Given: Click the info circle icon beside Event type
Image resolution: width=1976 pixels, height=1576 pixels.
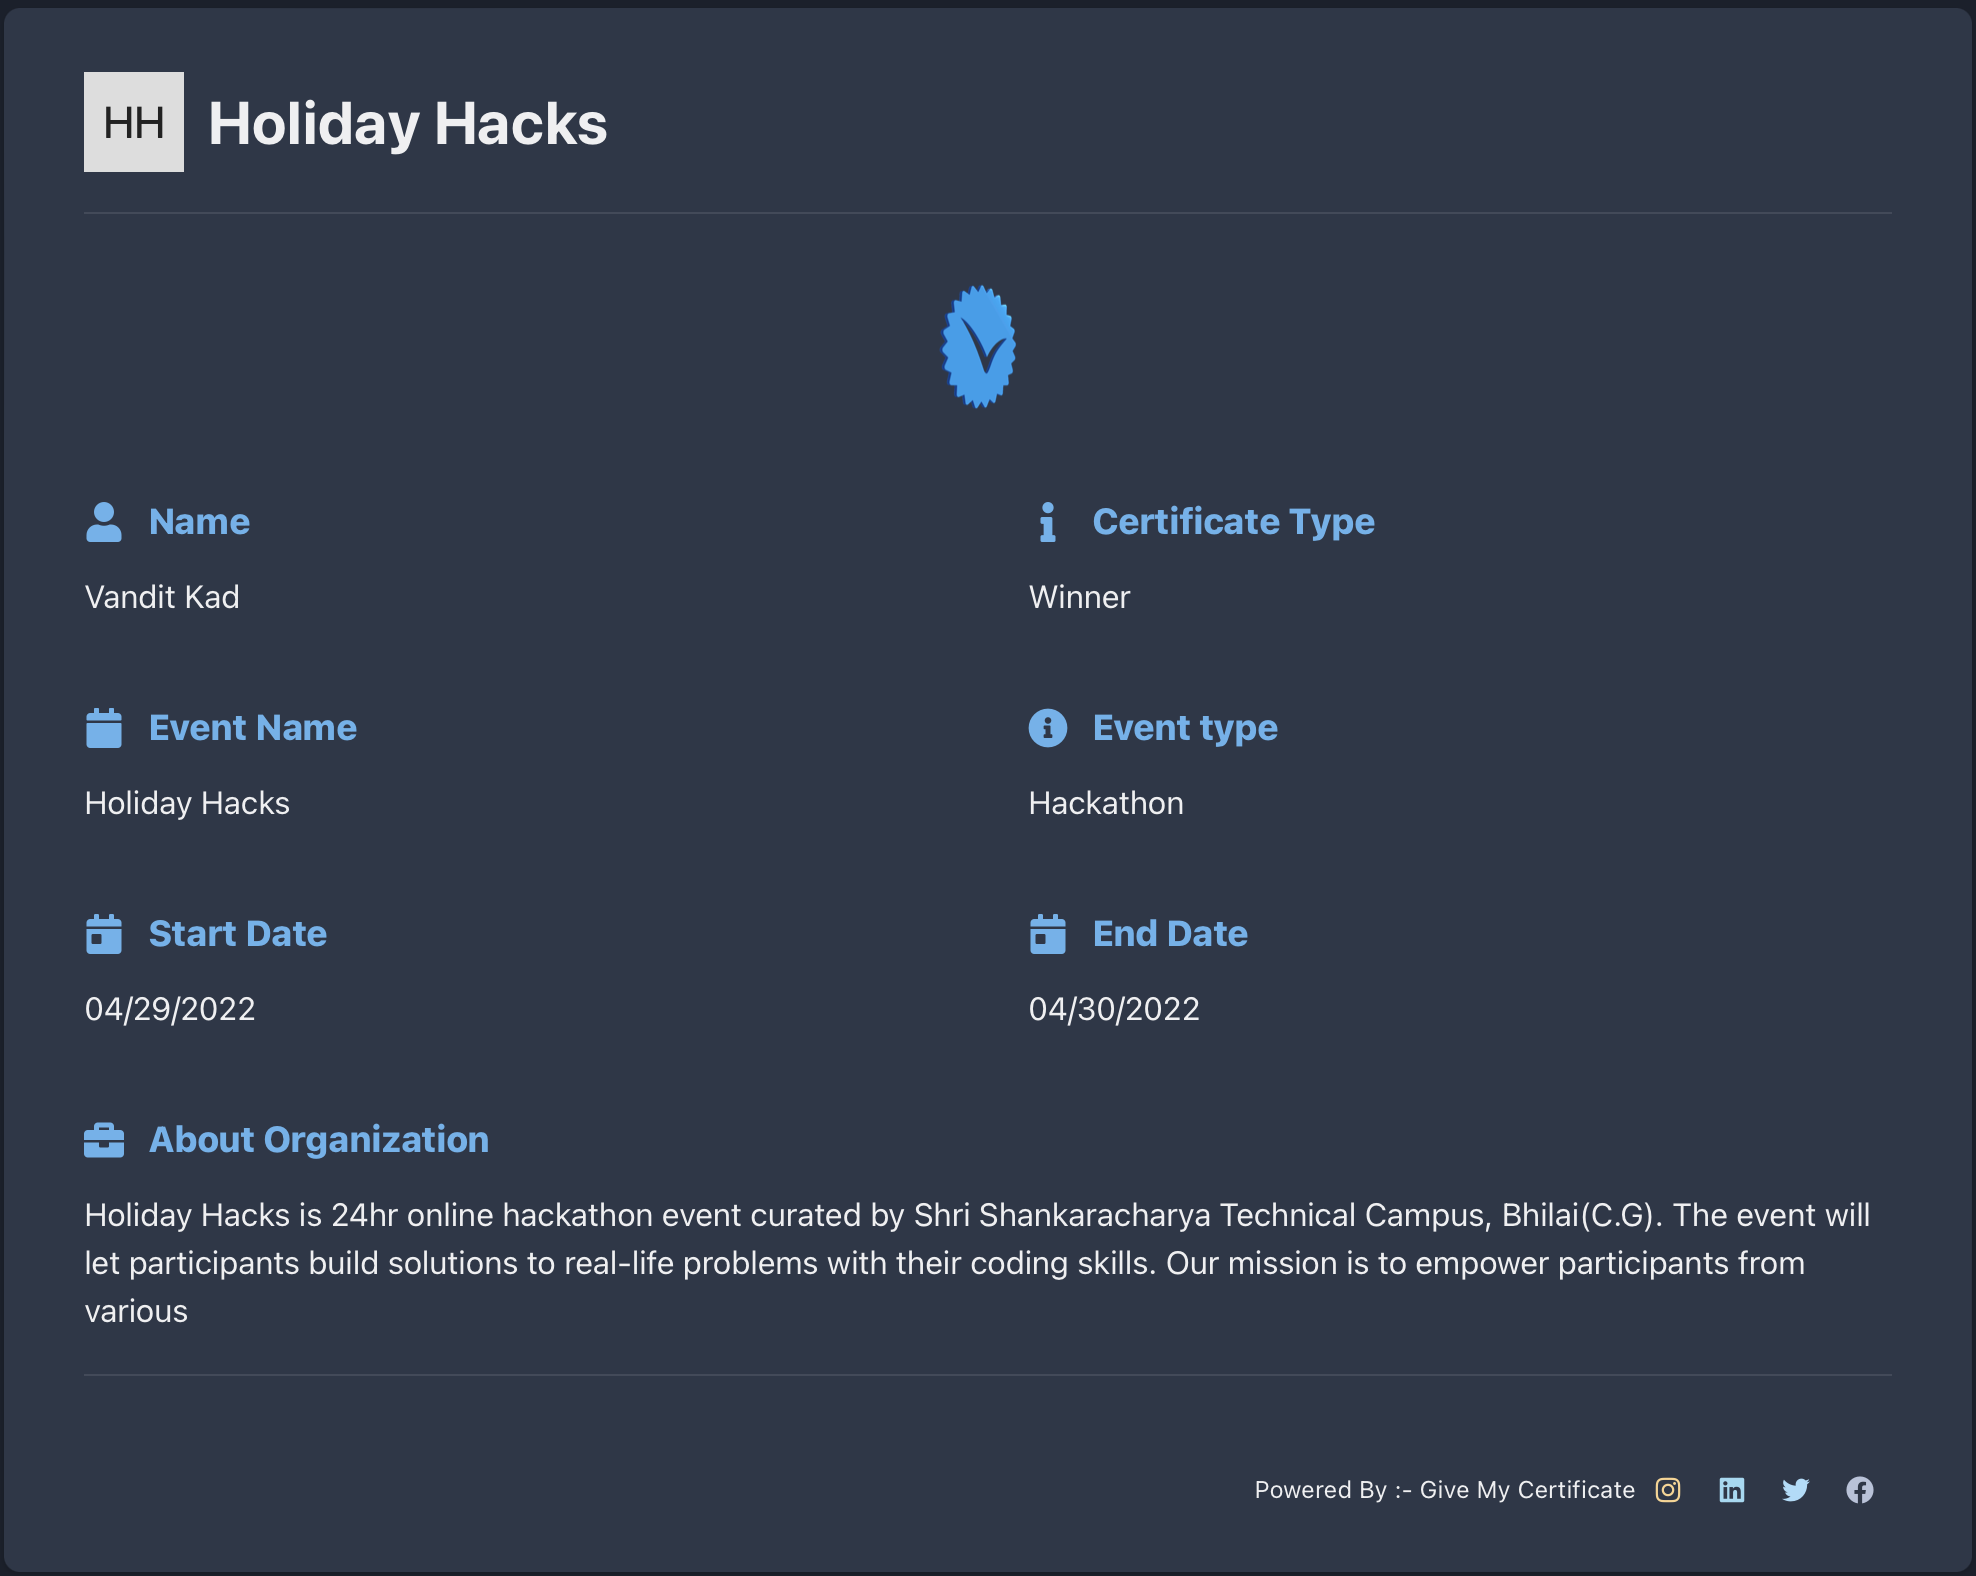Looking at the screenshot, I should pyautogui.click(x=1048, y=728).
